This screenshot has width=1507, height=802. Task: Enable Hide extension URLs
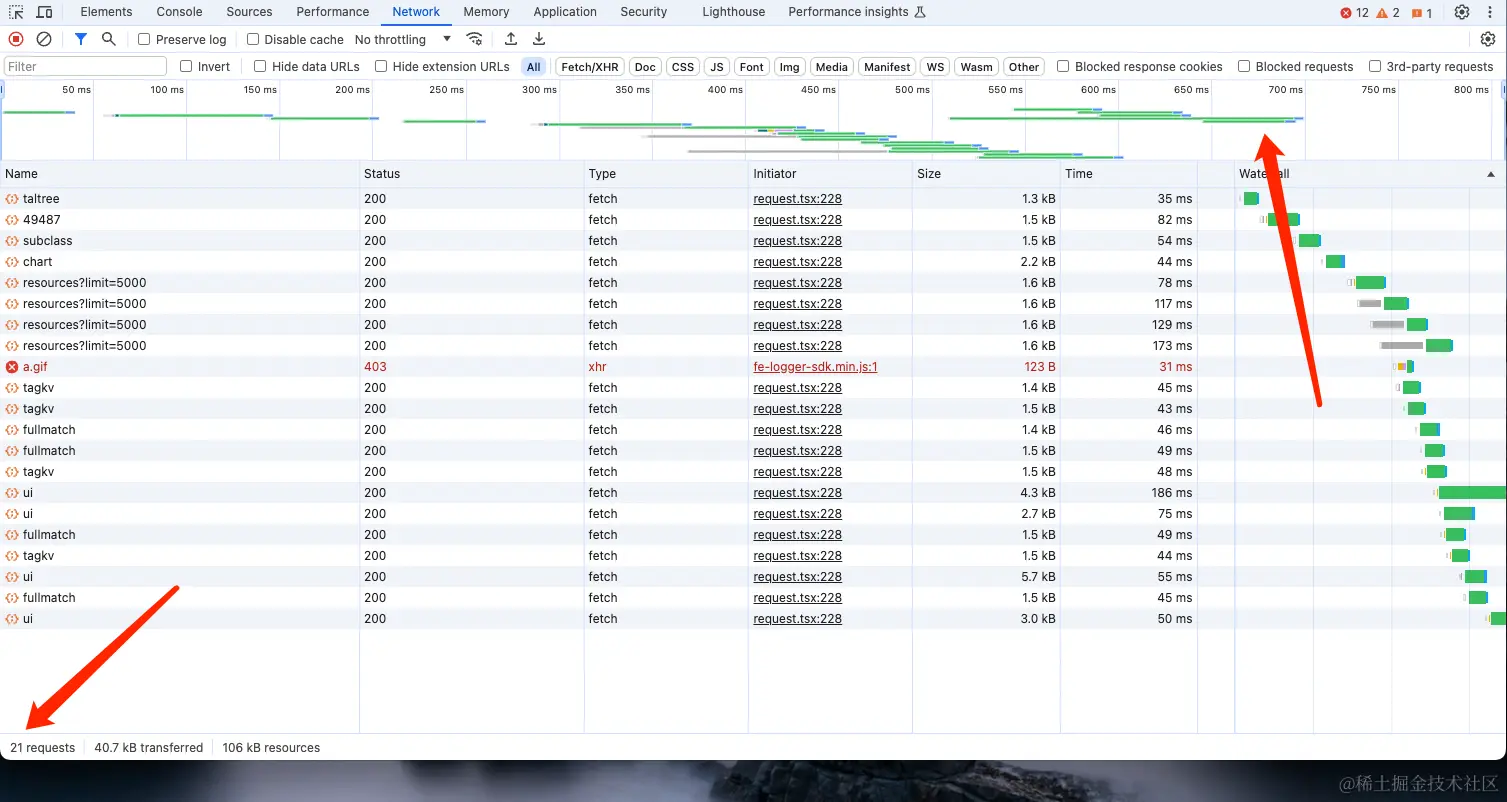(381, 66)
